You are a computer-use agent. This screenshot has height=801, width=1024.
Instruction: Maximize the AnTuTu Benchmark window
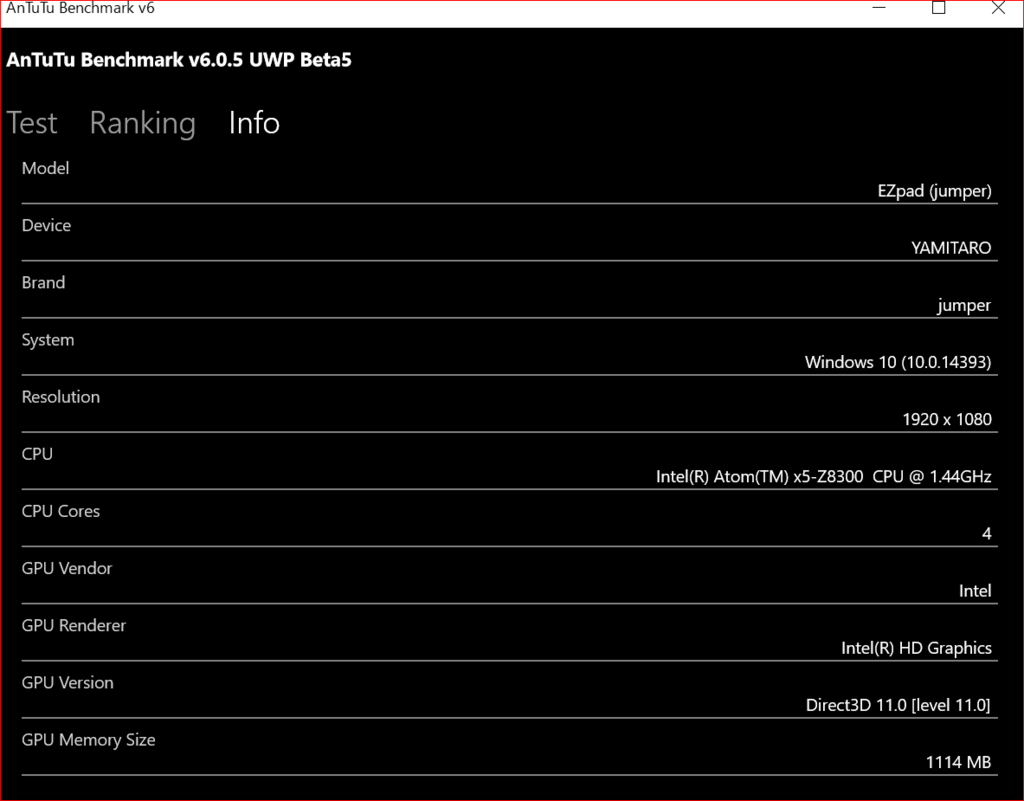(938, 8)
